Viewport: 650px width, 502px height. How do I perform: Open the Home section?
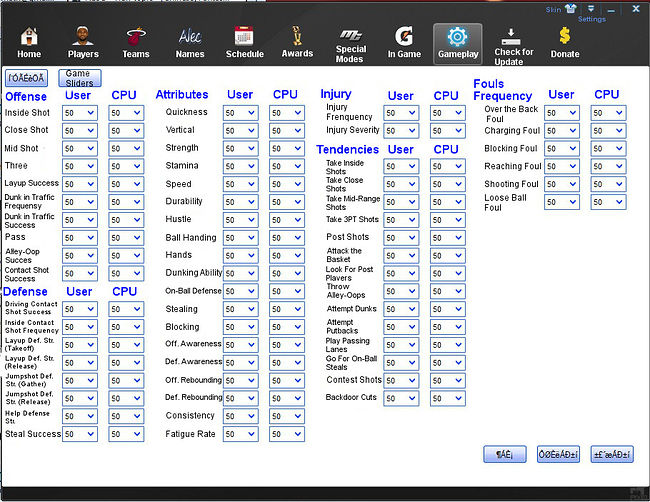pyautogui.click(x=29, y=42)
